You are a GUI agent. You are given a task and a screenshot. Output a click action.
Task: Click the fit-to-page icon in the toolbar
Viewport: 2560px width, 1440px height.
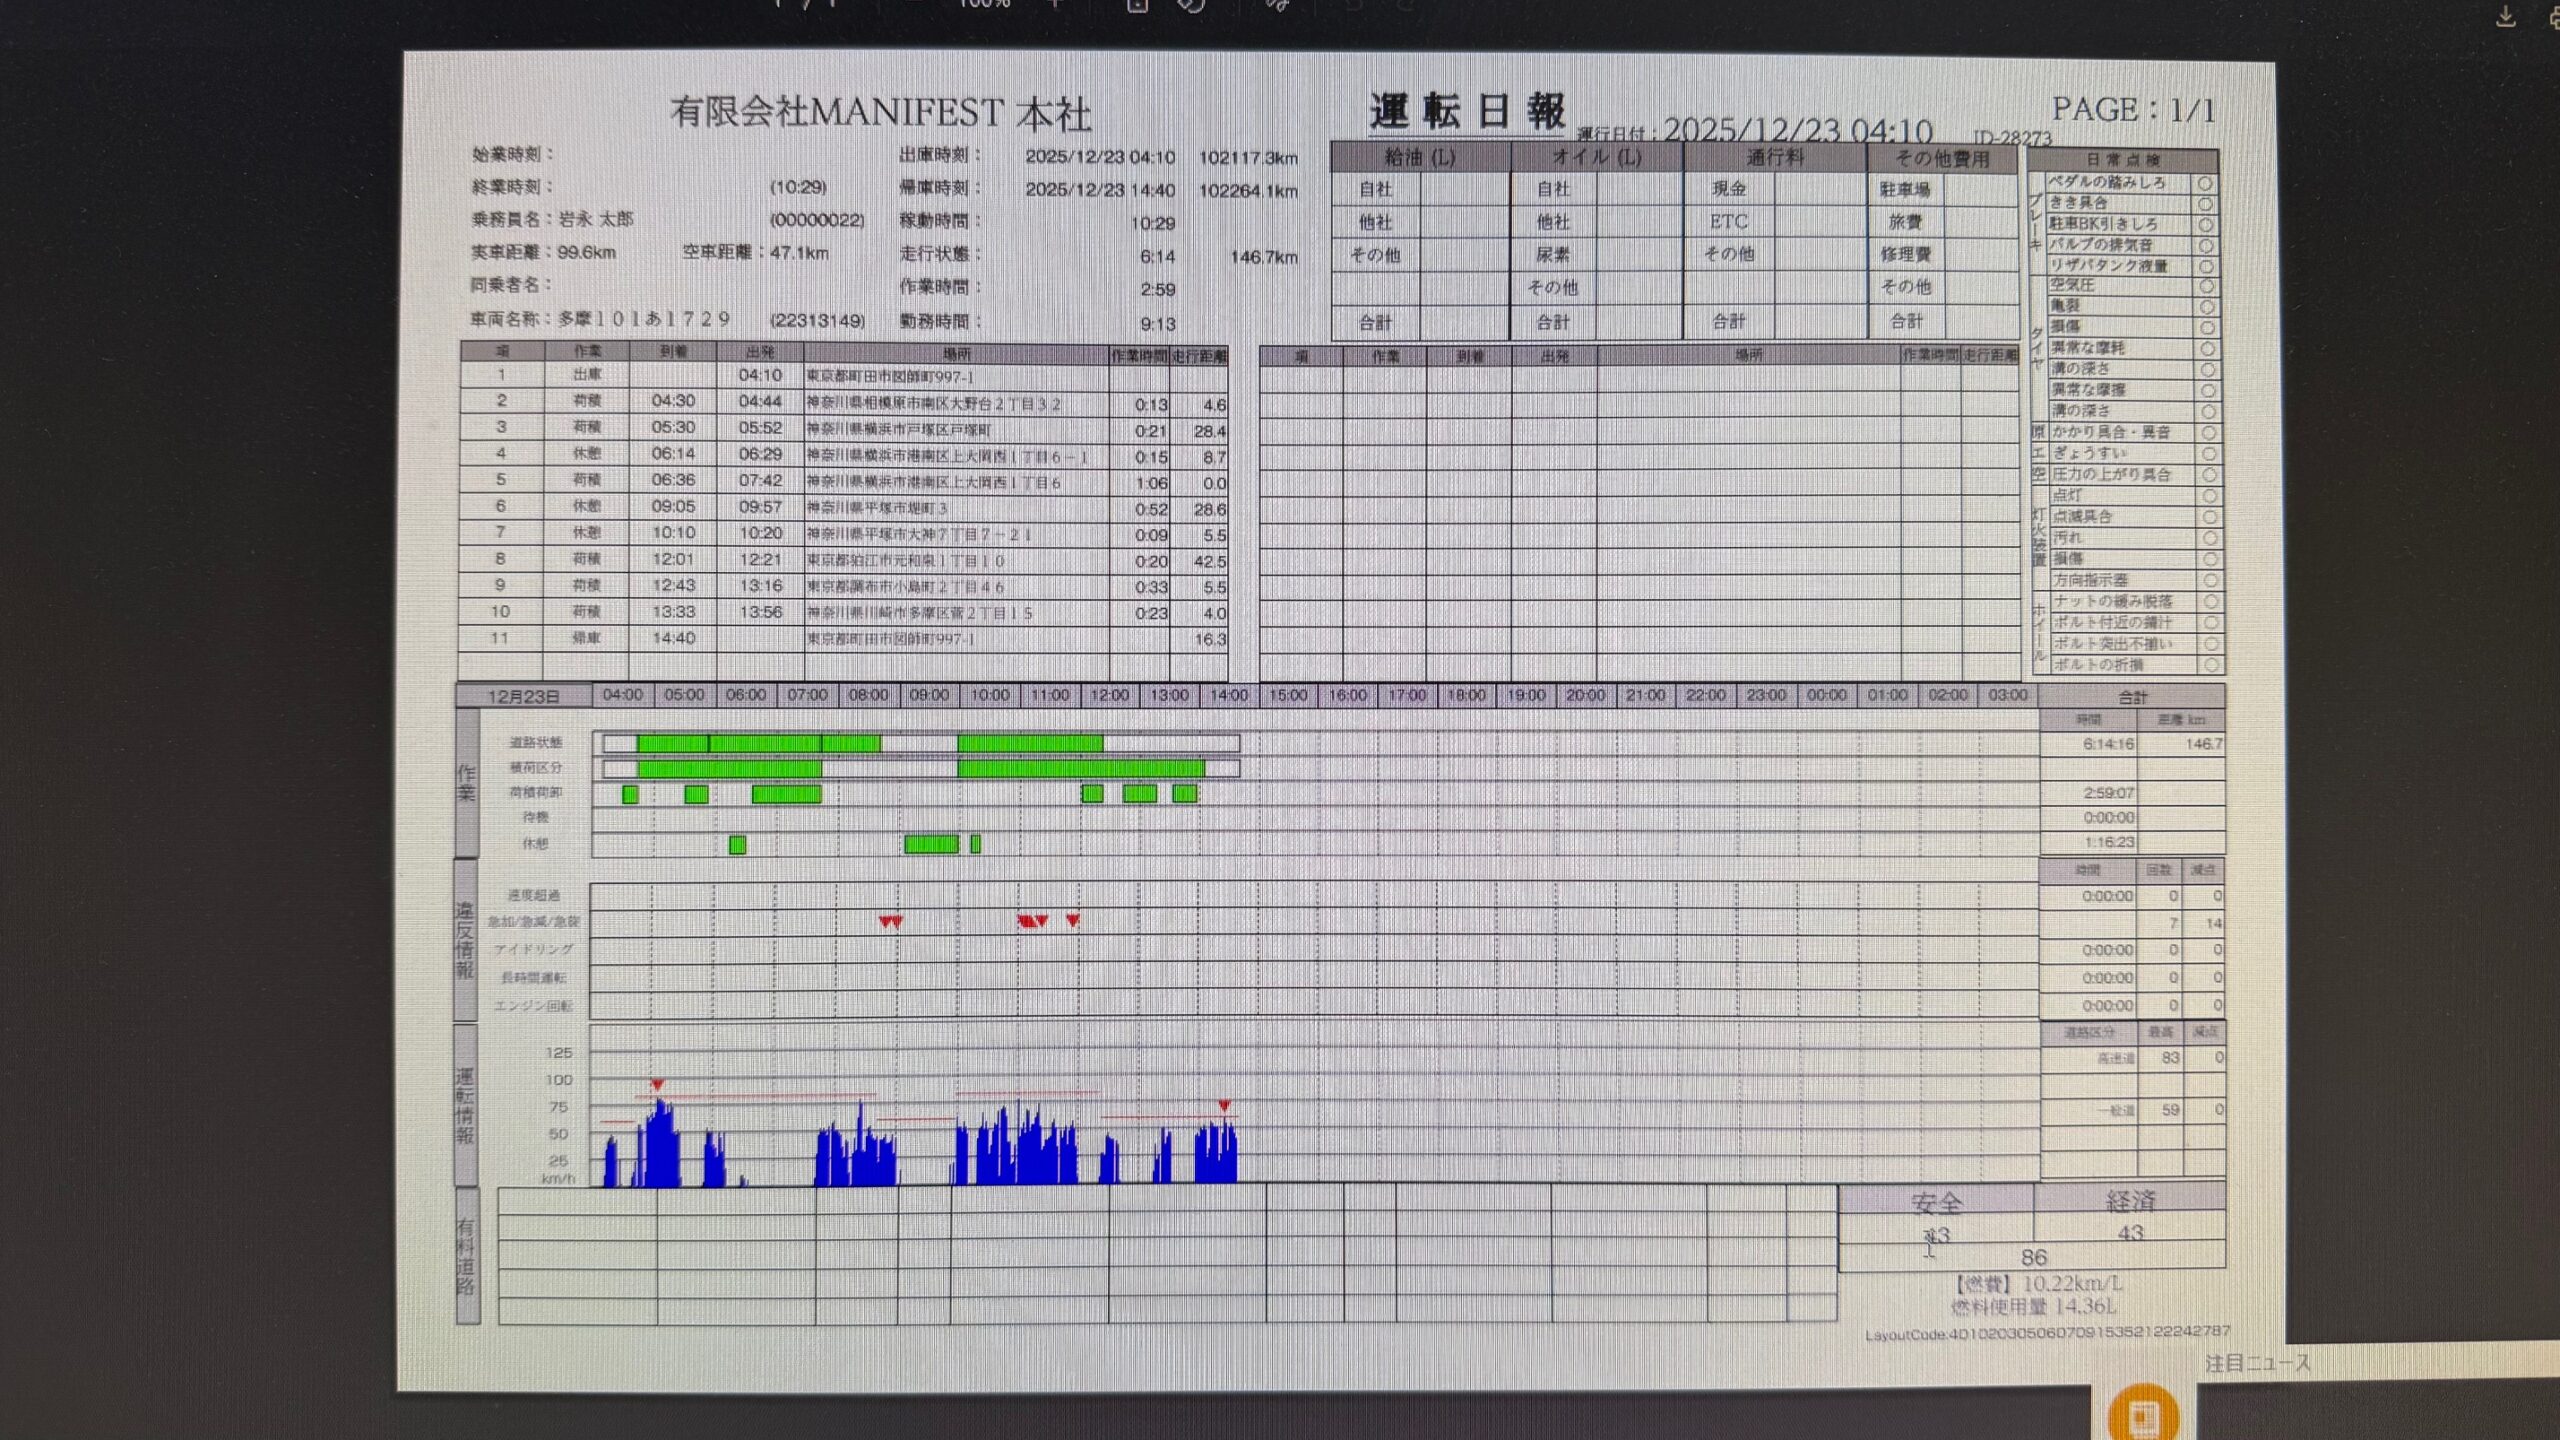(x=1137, y=5)
